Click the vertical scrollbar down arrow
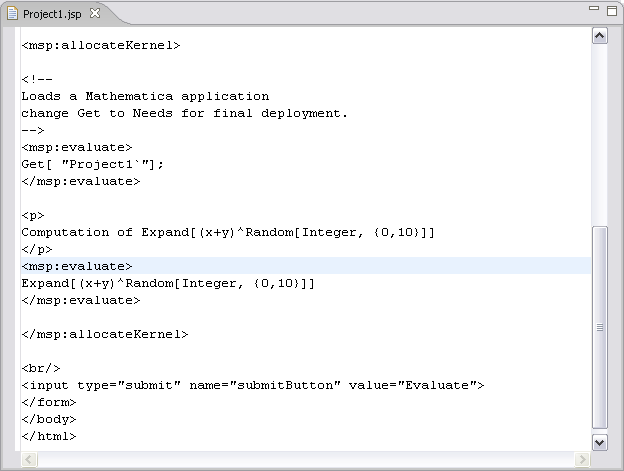624x471 pixels. 600,442
